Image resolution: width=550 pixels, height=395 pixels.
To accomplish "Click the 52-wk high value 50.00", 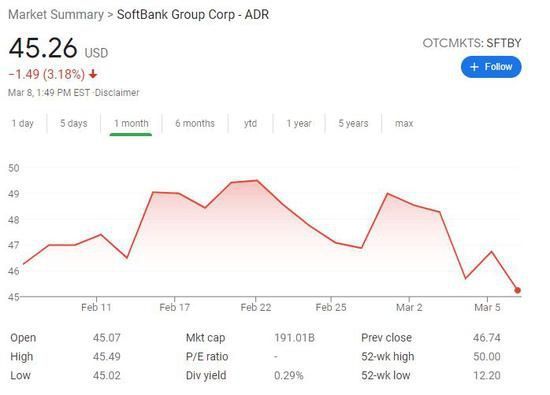I will click(x=487, y=357).
